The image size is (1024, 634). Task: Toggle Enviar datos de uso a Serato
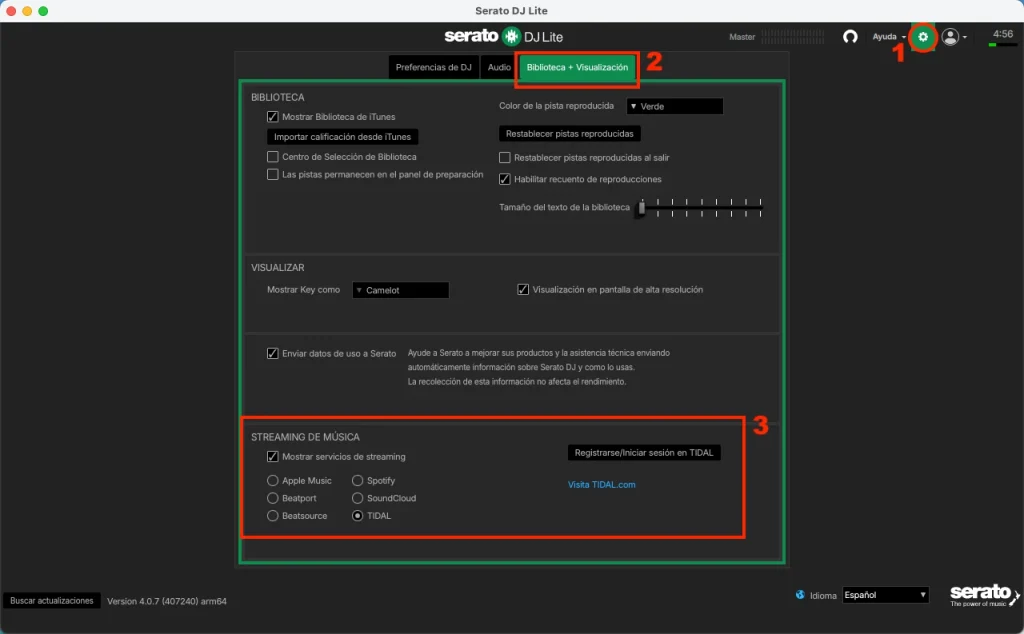click(272, 353)
